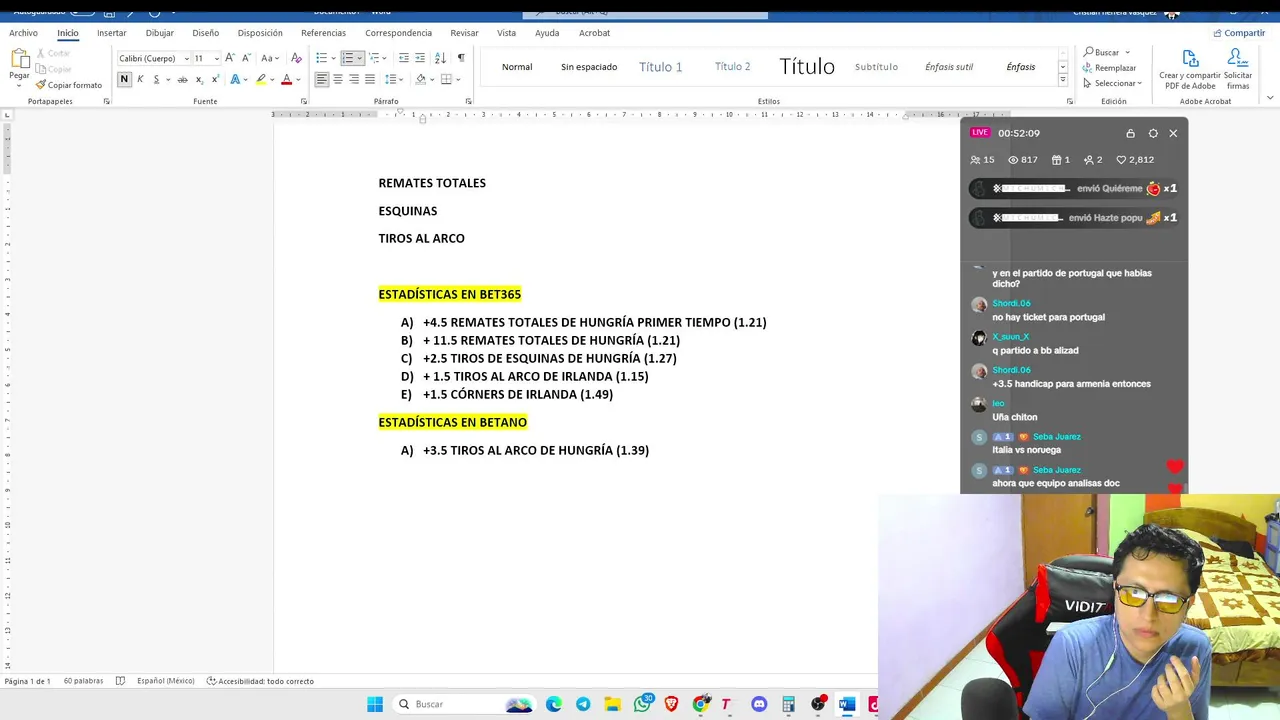Apply yellow text highlight color
This screenshot has width=1280, height=720.
261,79
